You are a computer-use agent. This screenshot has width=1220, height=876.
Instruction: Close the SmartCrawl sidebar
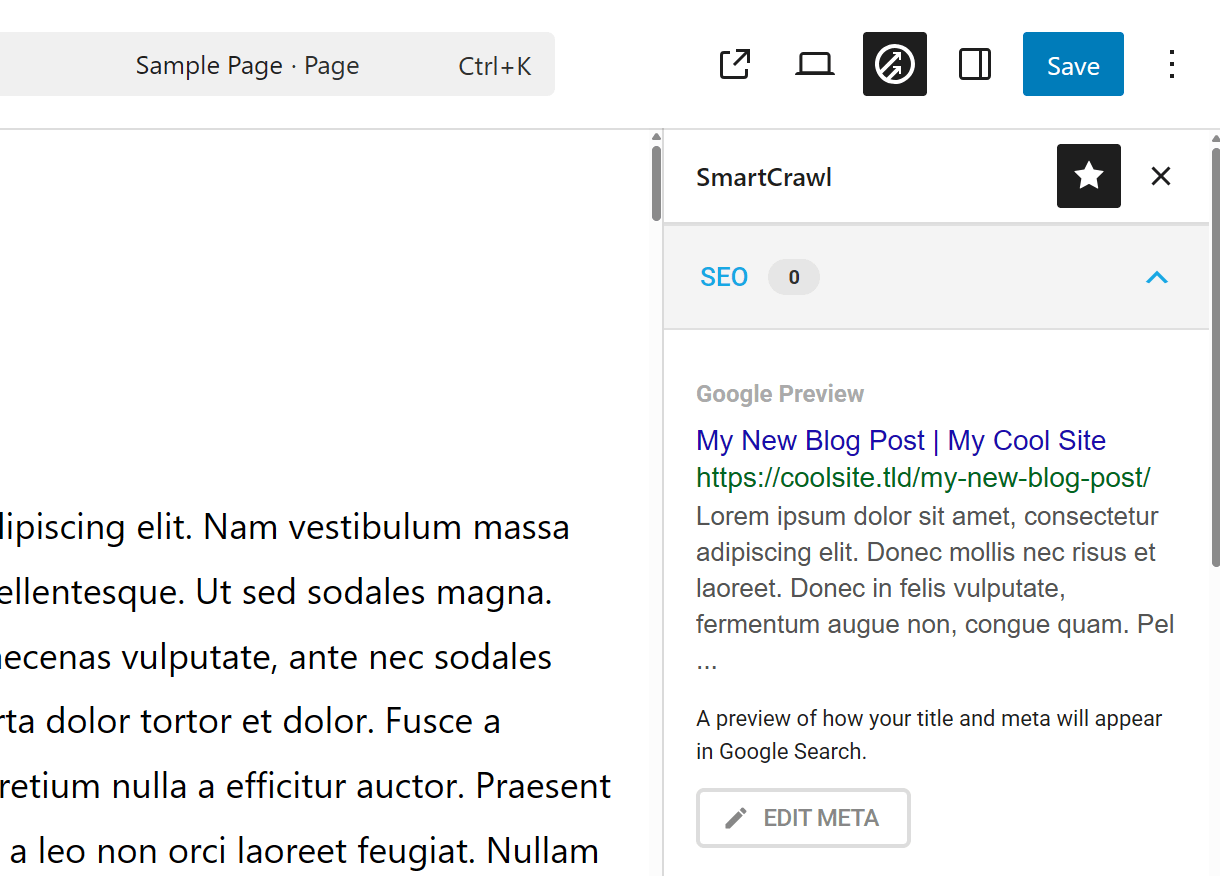[1160, 176]
